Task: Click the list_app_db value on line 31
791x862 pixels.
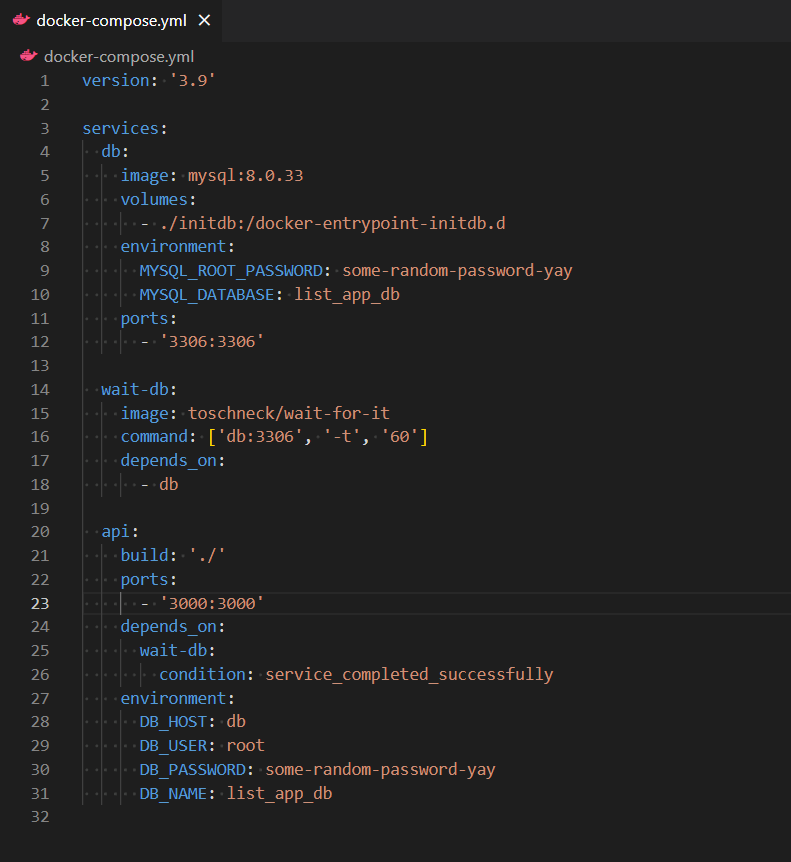Action: click(x=279, y=793)
